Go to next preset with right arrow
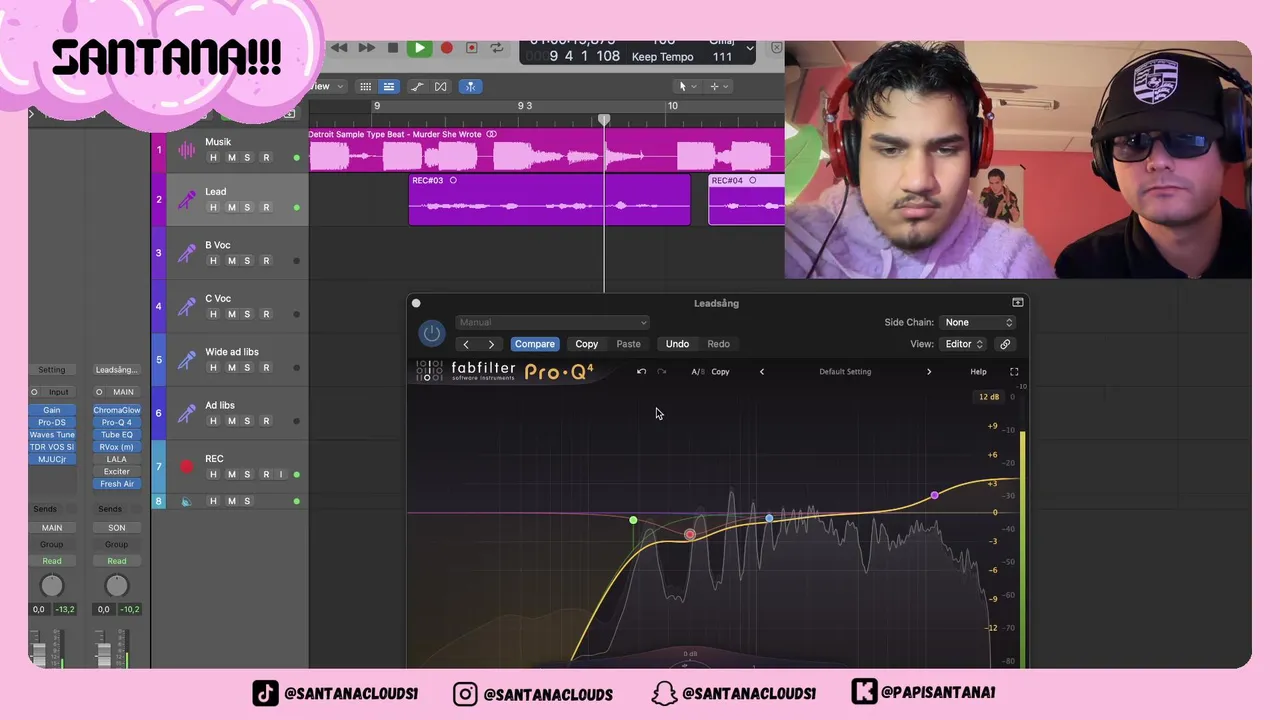This screenshot has width=1280, height=720. pyautogui.click(x=491, y=344)
